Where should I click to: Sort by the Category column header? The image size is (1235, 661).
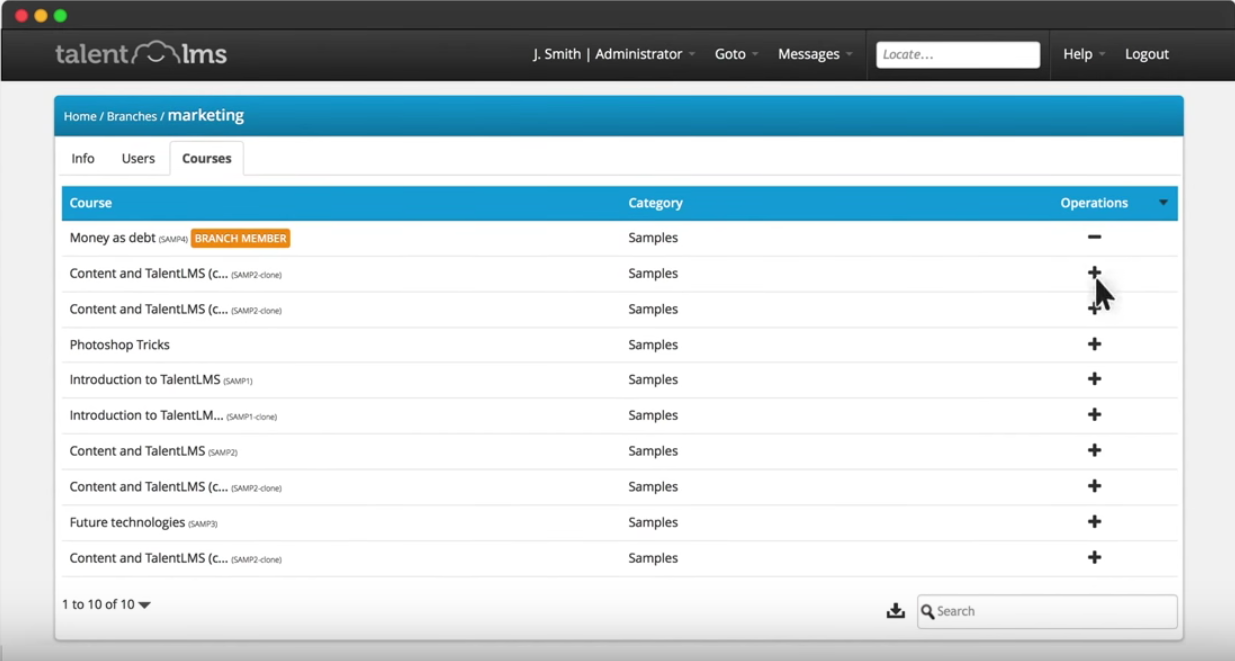655,203
